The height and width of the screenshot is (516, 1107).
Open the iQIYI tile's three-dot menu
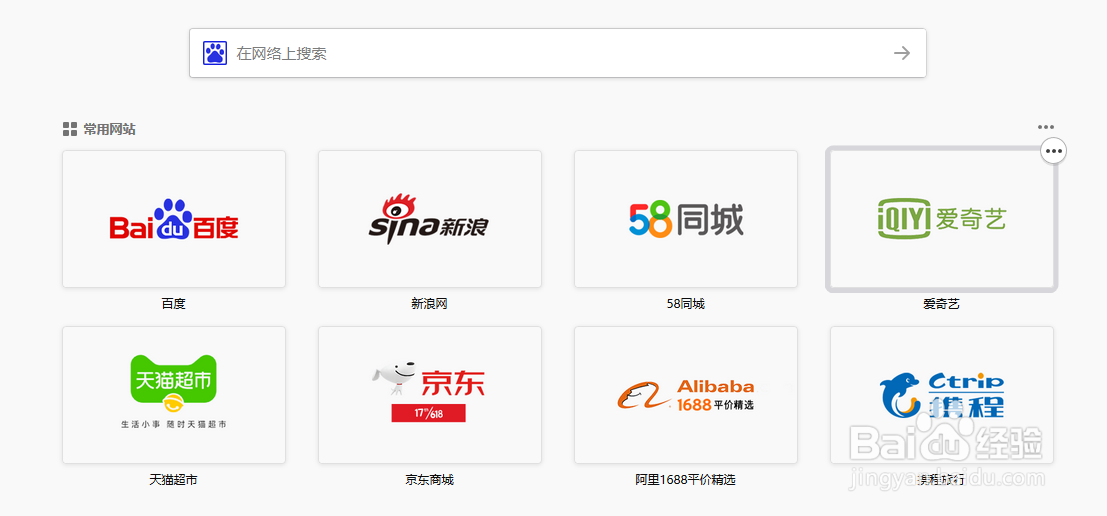pos(1053,150)
